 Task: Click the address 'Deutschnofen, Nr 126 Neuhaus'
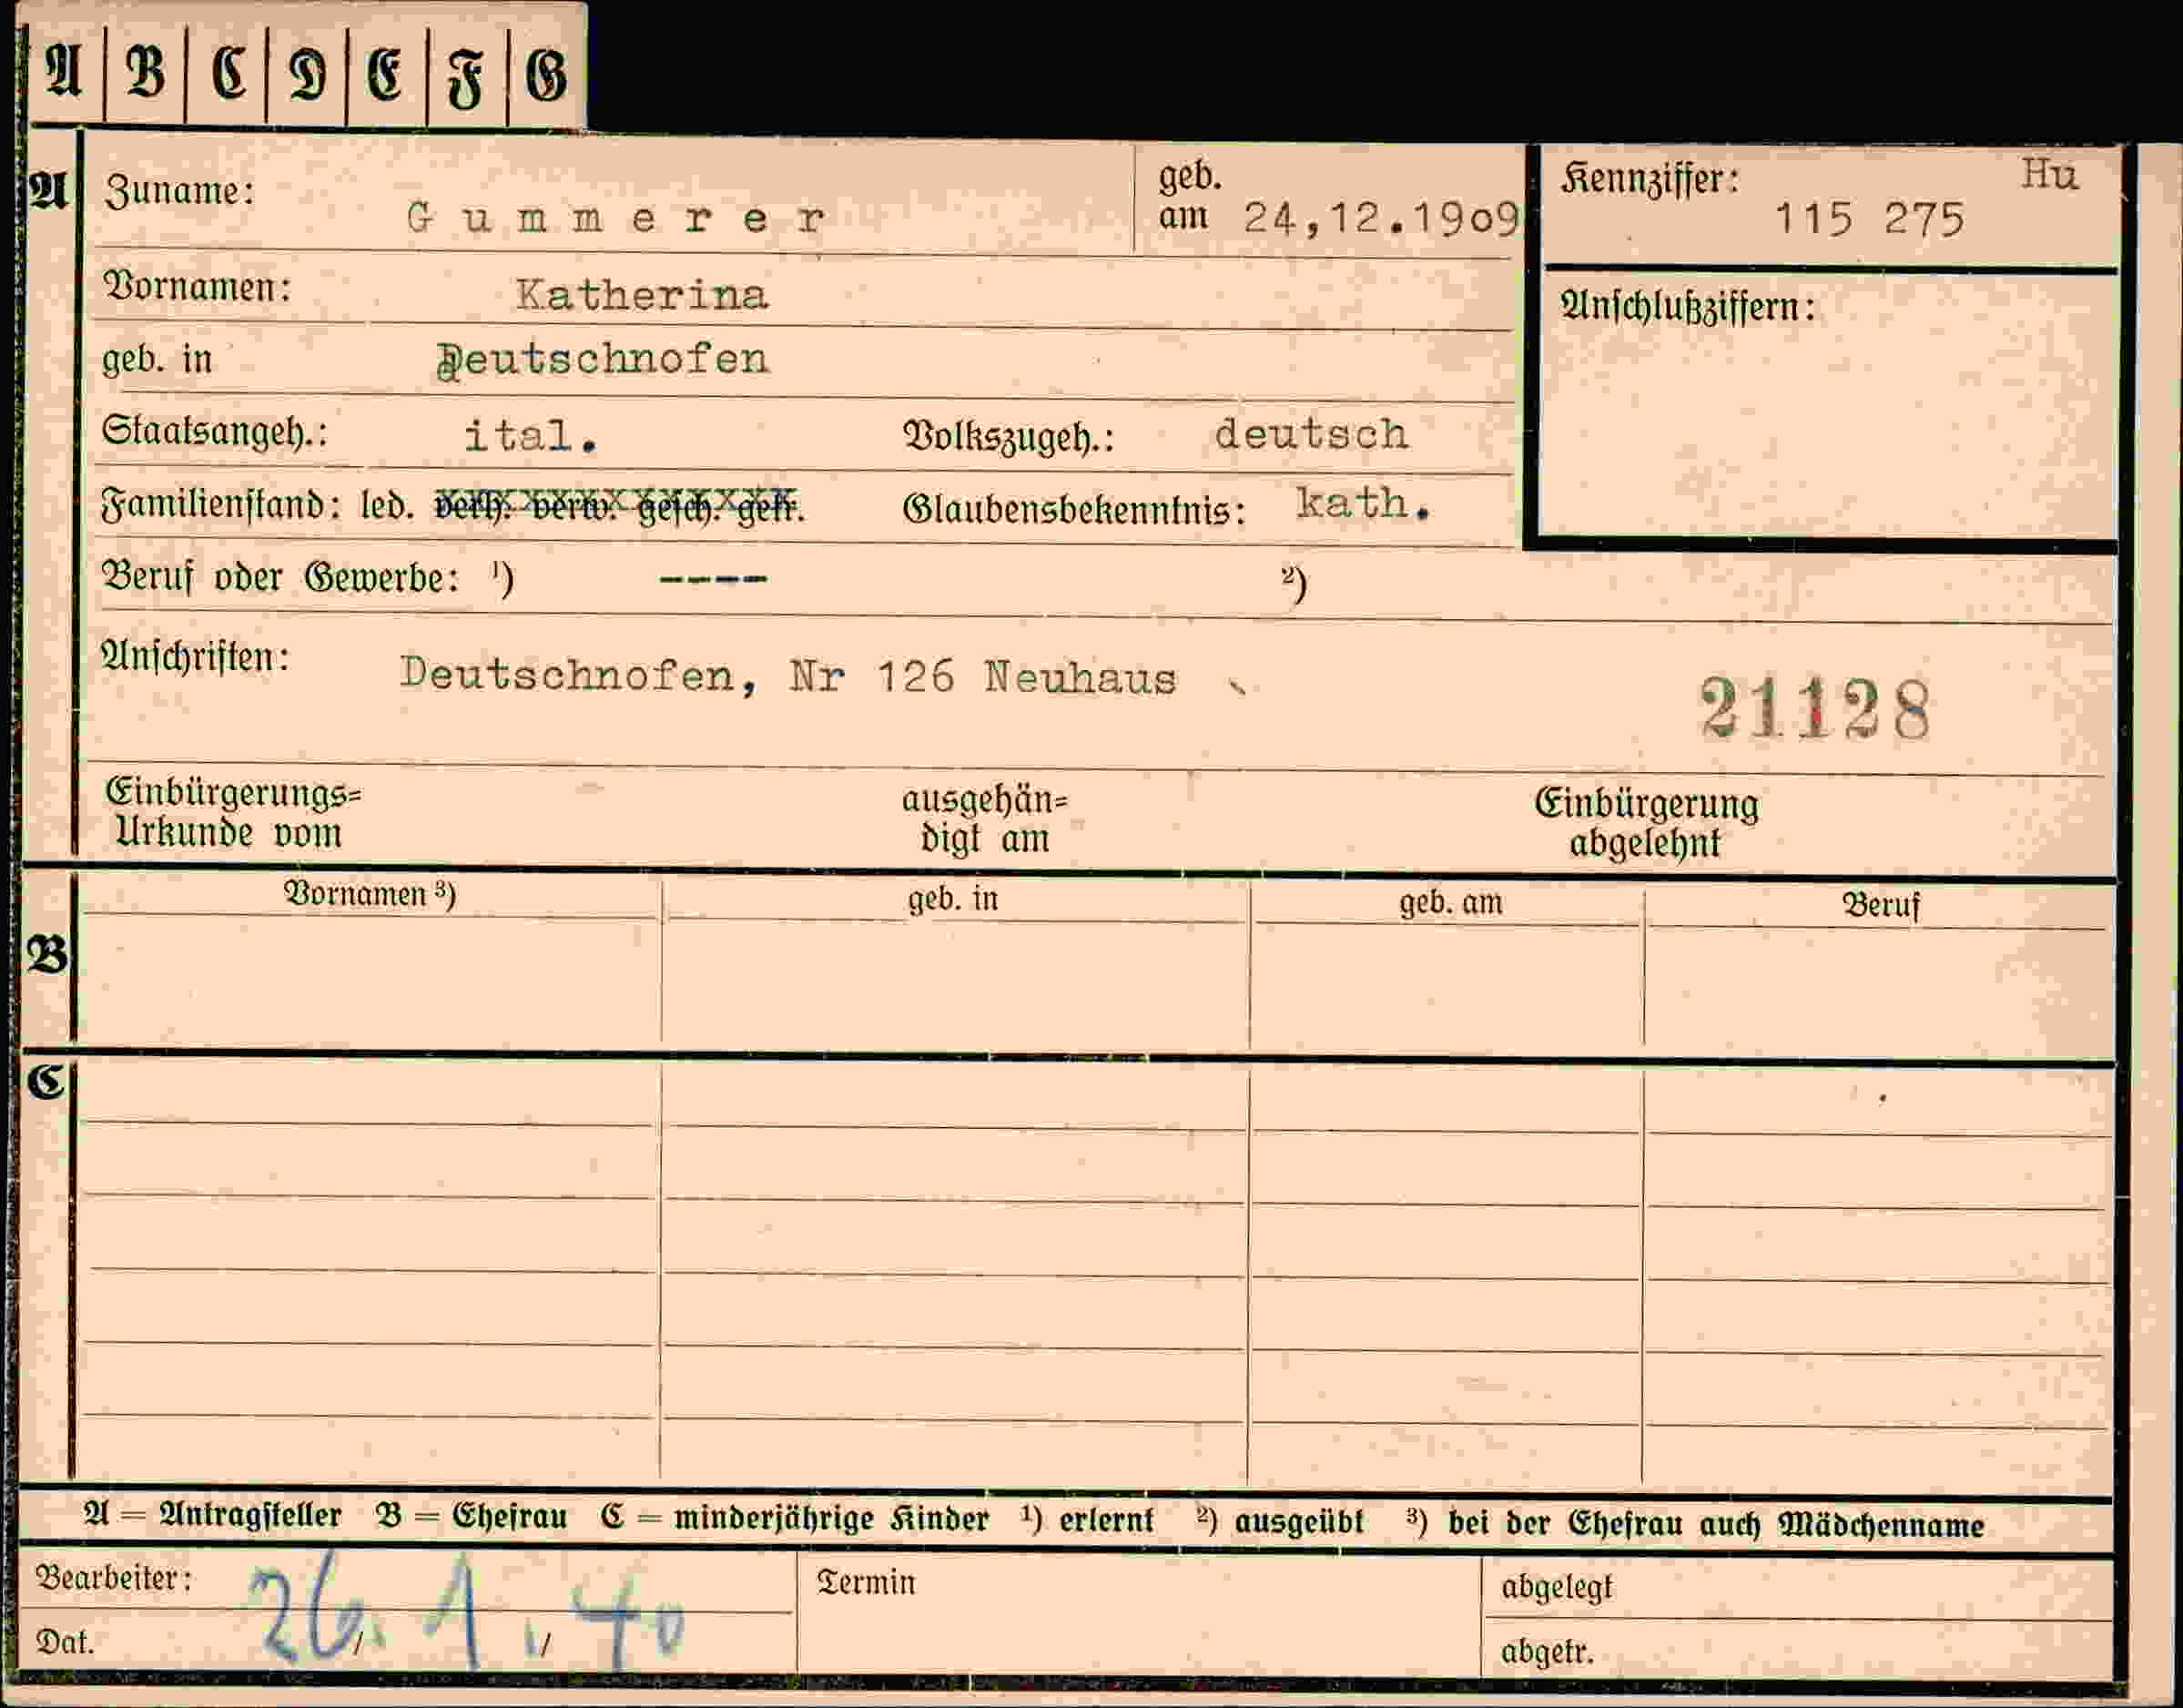pyautogui.click(x=788, y=676)
